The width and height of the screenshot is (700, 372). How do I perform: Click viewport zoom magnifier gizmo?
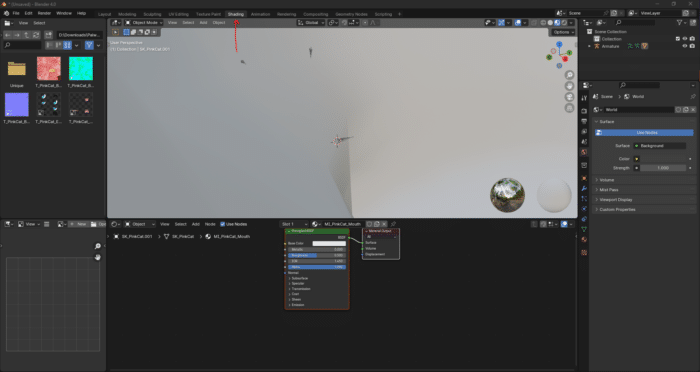coord(569,75)
